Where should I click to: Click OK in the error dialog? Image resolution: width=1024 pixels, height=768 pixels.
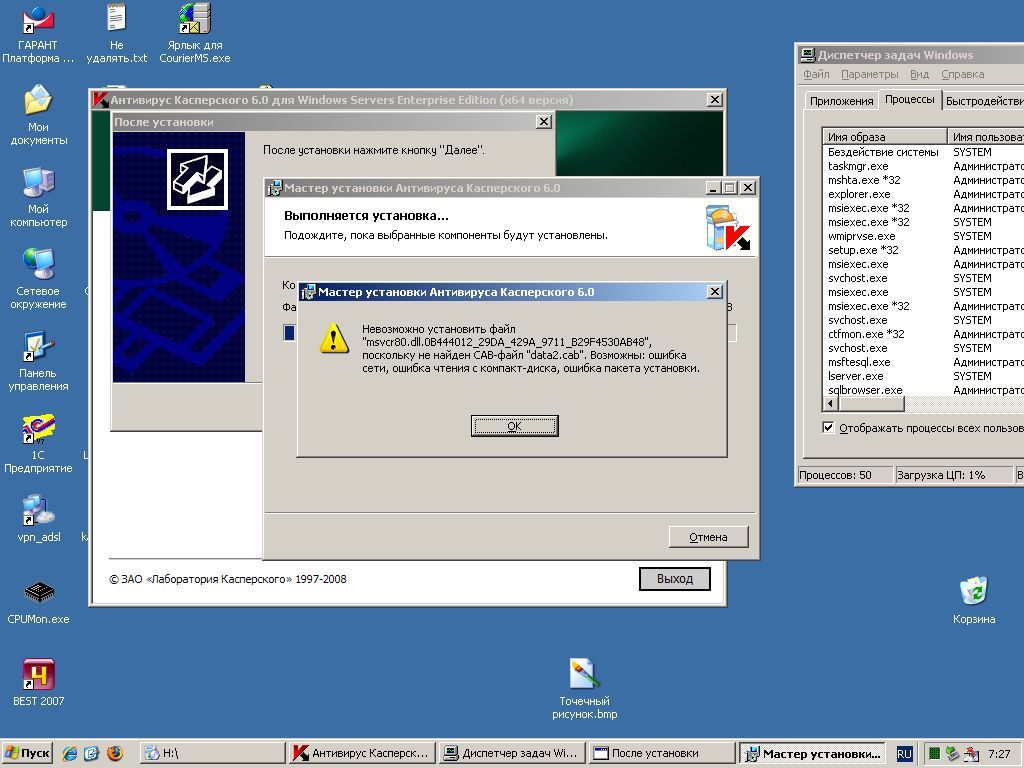pos(515,426)
